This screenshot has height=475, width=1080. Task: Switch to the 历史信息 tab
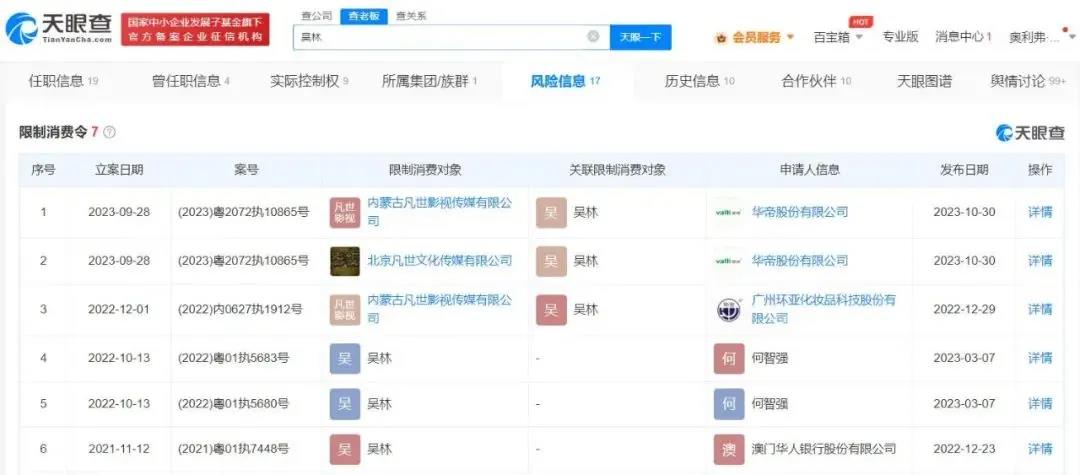coord(699,81)
